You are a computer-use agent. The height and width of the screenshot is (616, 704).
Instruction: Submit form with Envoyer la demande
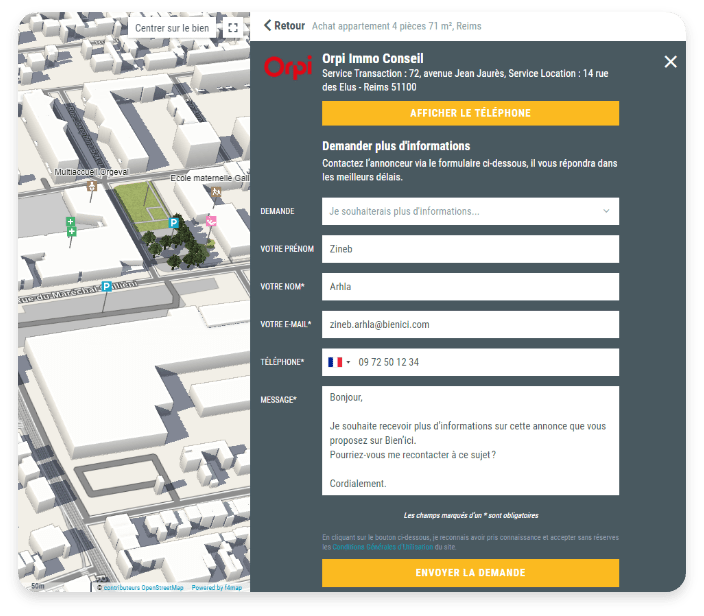coord(470,573)
